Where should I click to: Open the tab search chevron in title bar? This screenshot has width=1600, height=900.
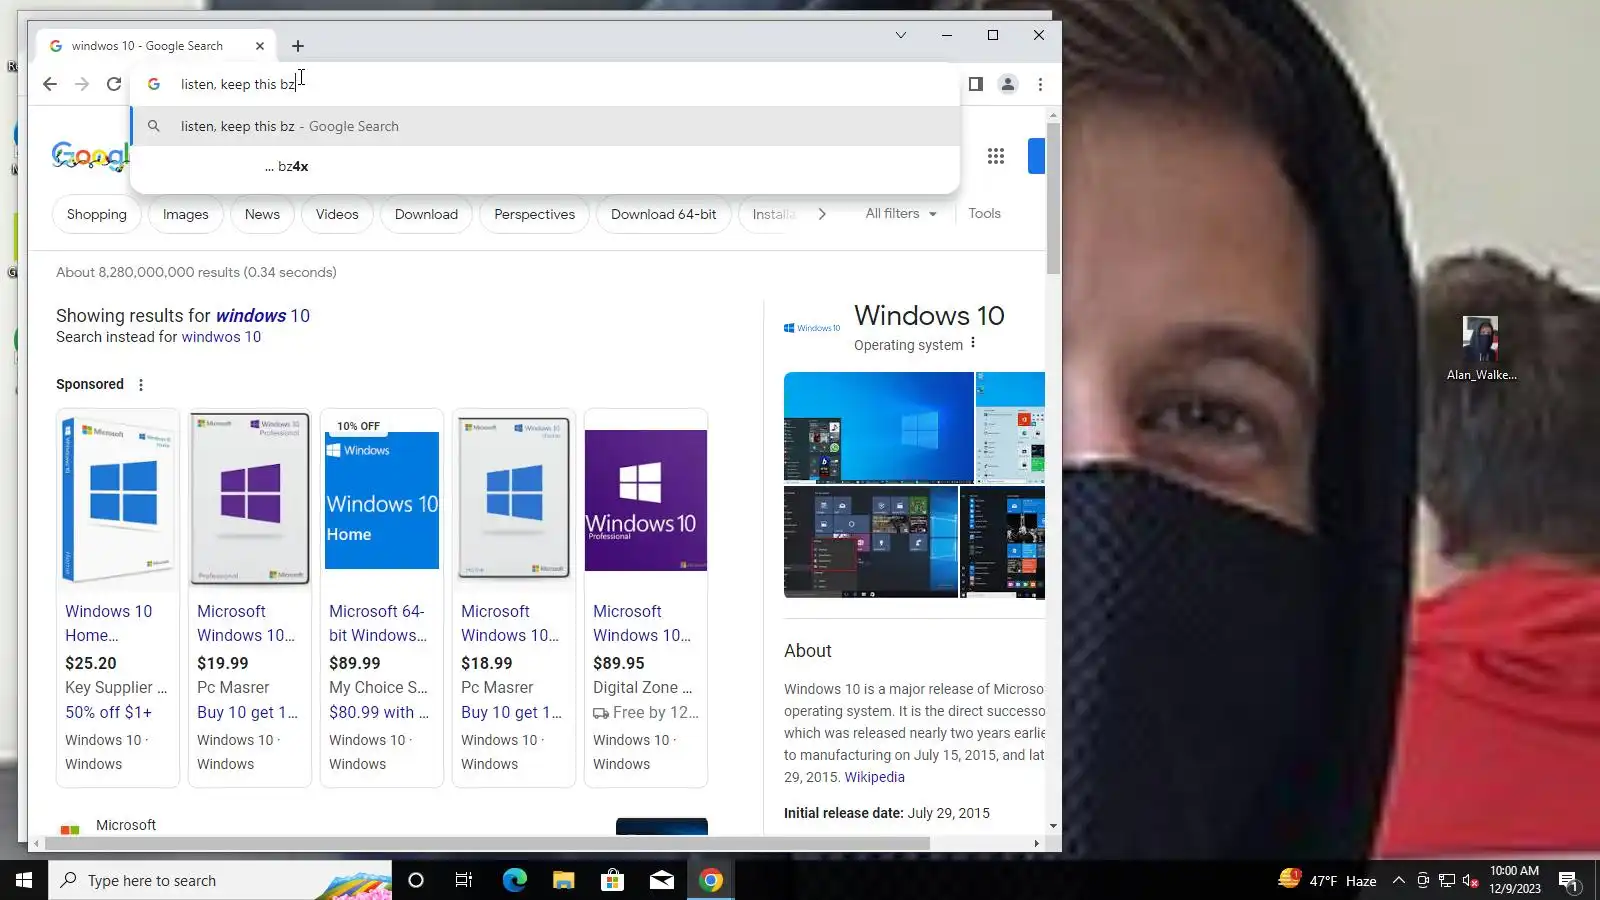[x=901, y=35]
